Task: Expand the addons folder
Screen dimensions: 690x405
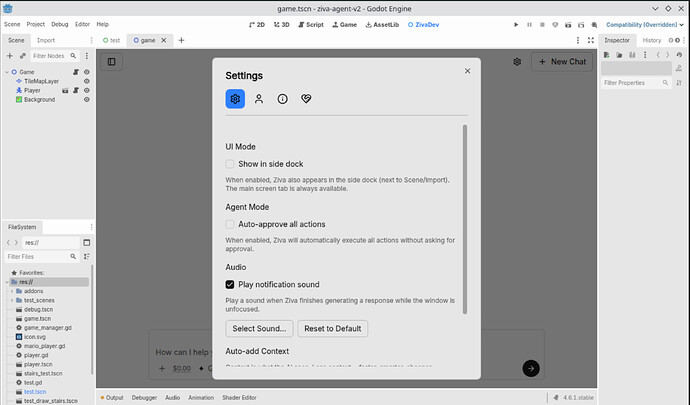Action: (x=12, y=291)
